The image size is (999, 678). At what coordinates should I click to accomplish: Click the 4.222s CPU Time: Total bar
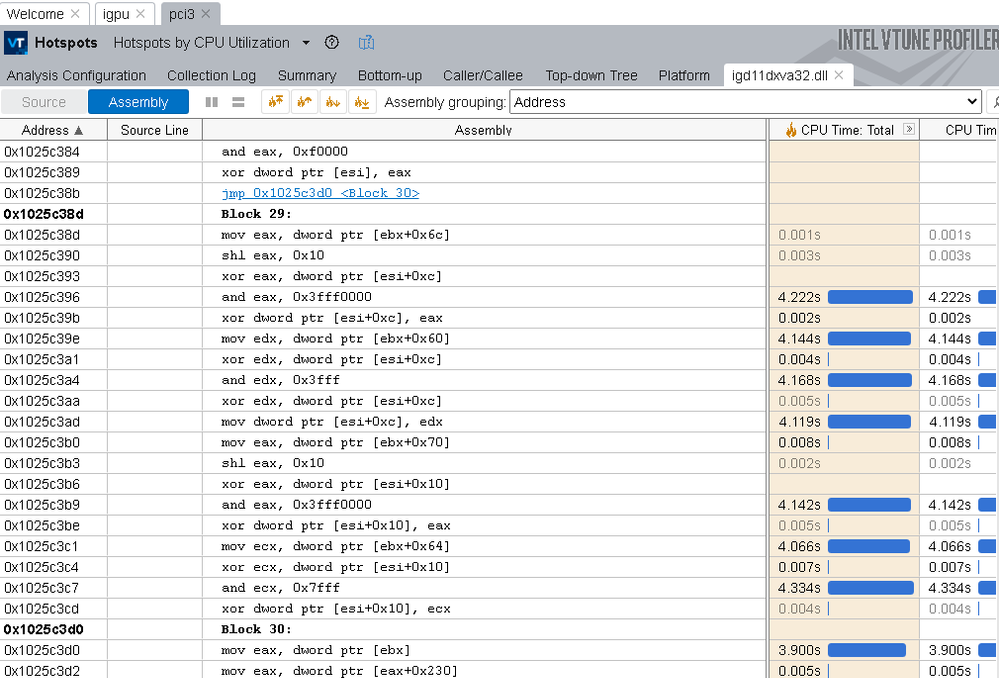pyautogui.click(x=870, y=297)
